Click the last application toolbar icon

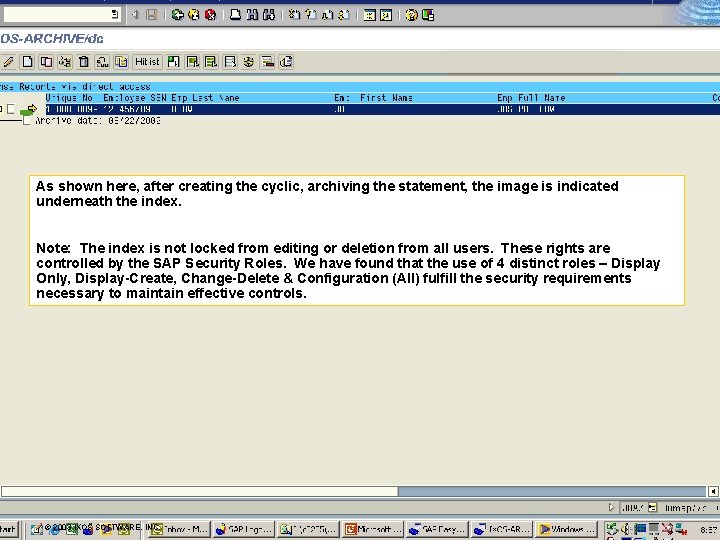pyautogui.click(x=287, y=62)
